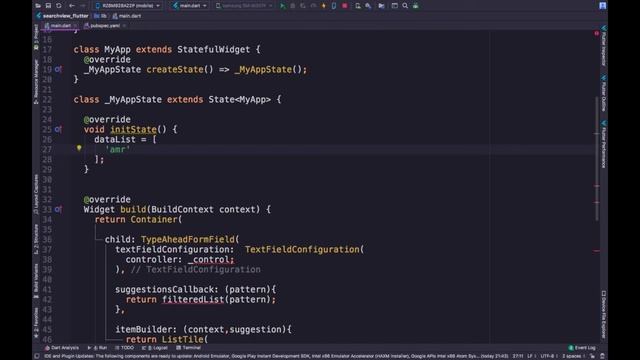Click the Debug bug icon in toolbar
Viewport: 640px width, 360px height.
[x=292, y=6]
